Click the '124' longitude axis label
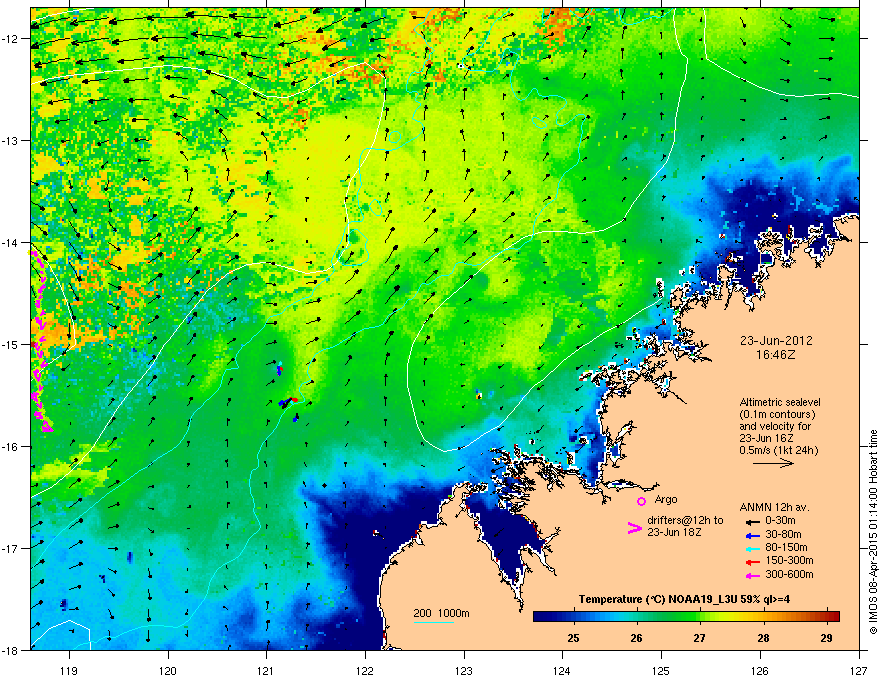 click(x=563, y=670)
